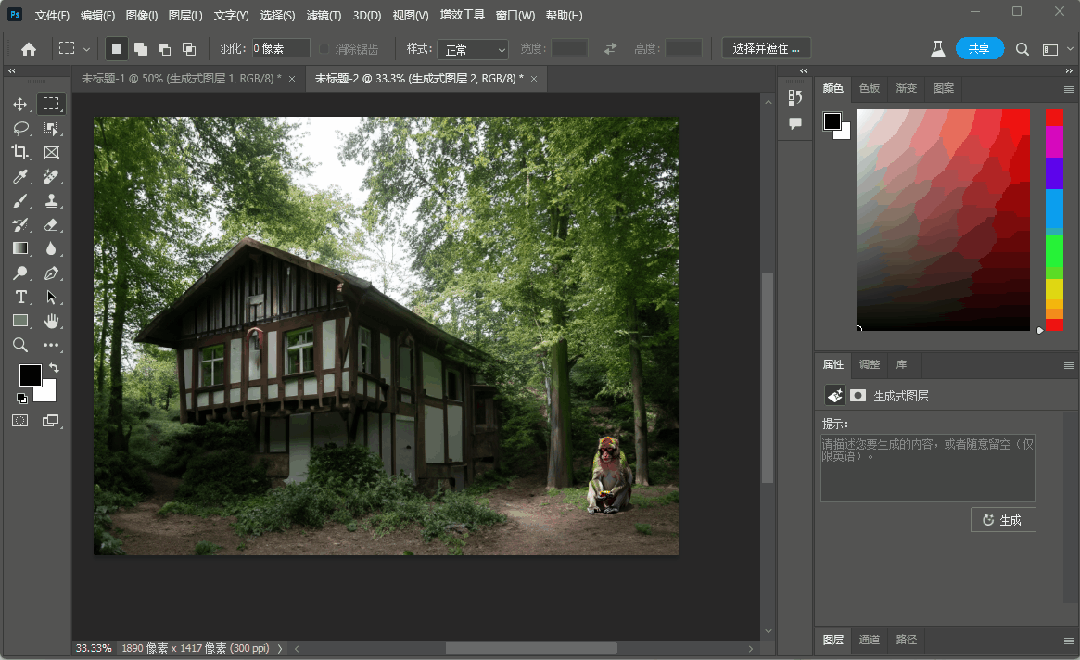Enable the add to selection mode

pos(140,49)
